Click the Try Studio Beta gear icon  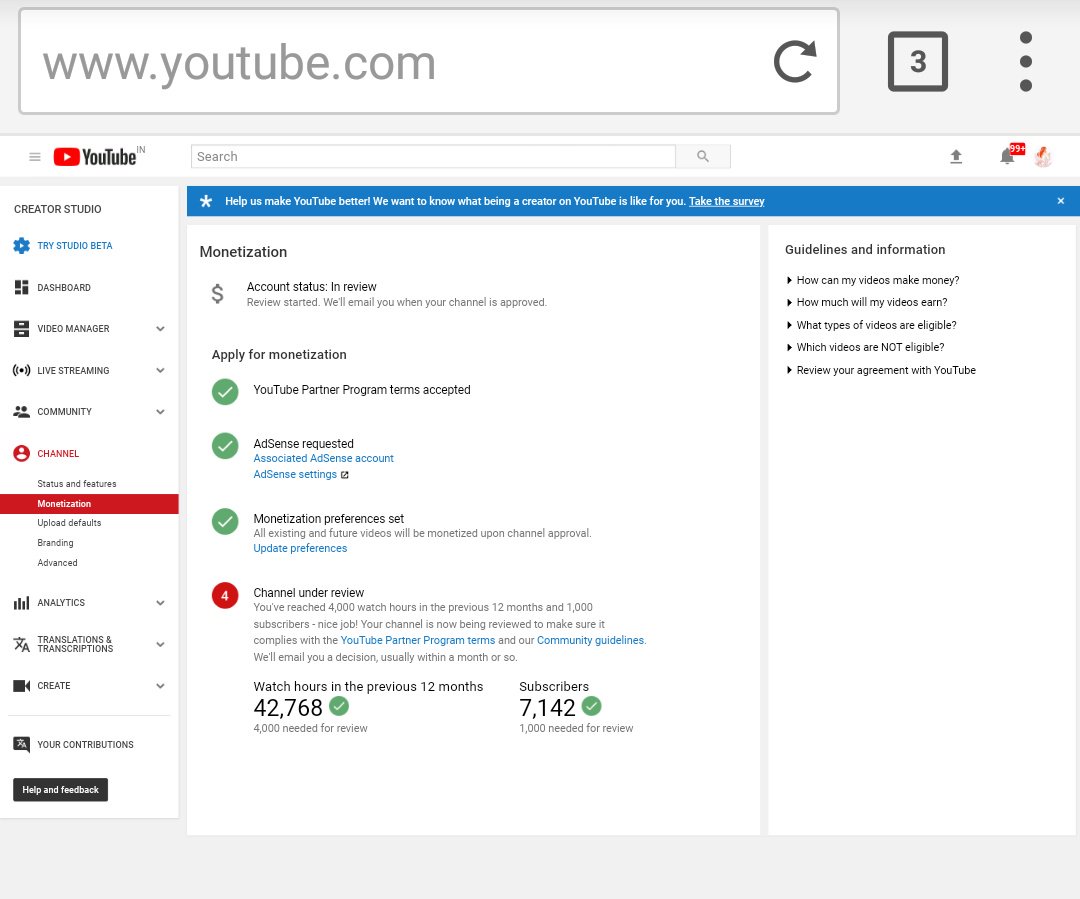pyautogui.click(x=21, y=245)
